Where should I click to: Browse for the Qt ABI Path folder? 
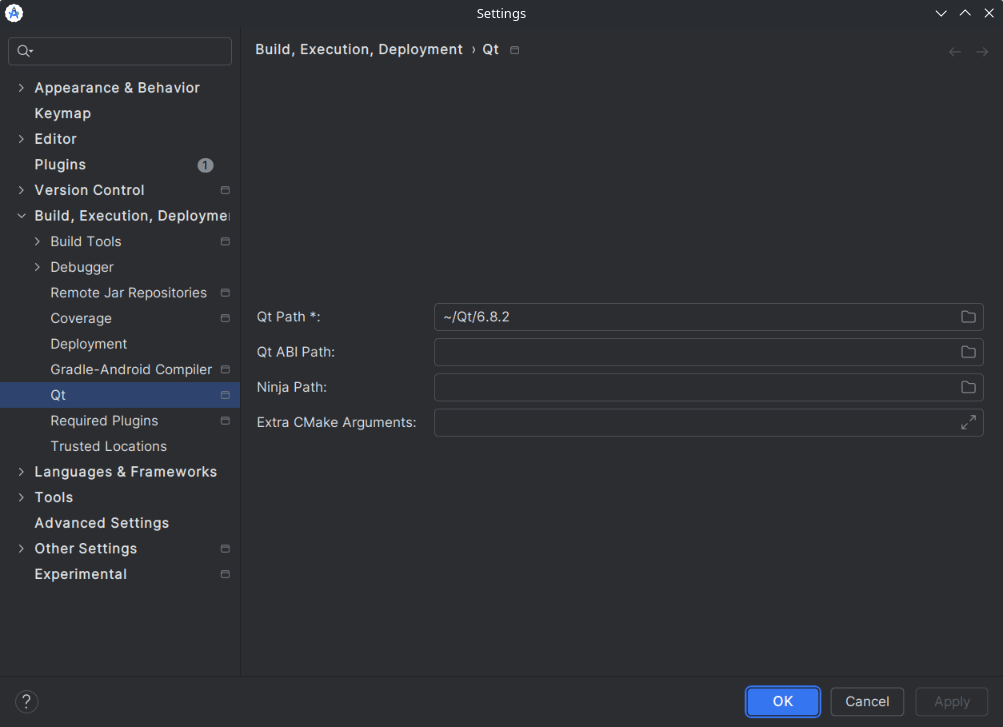[968, 352]
